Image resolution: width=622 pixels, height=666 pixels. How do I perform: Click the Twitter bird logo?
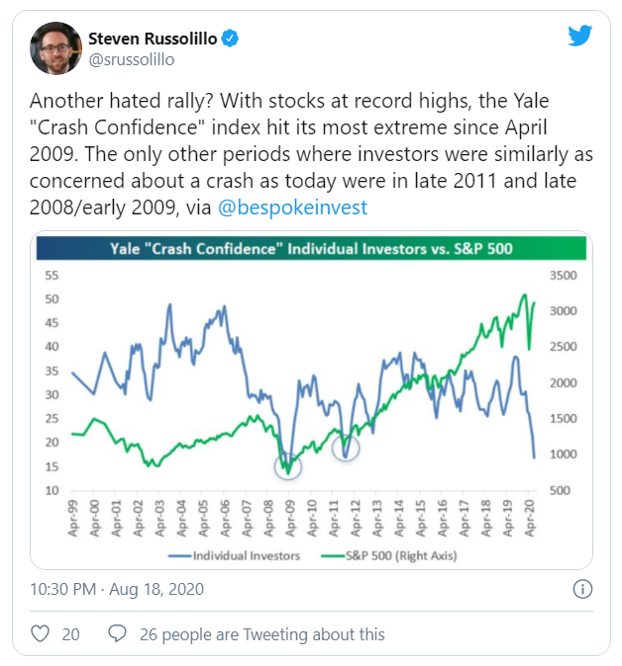tap(581, 37)
